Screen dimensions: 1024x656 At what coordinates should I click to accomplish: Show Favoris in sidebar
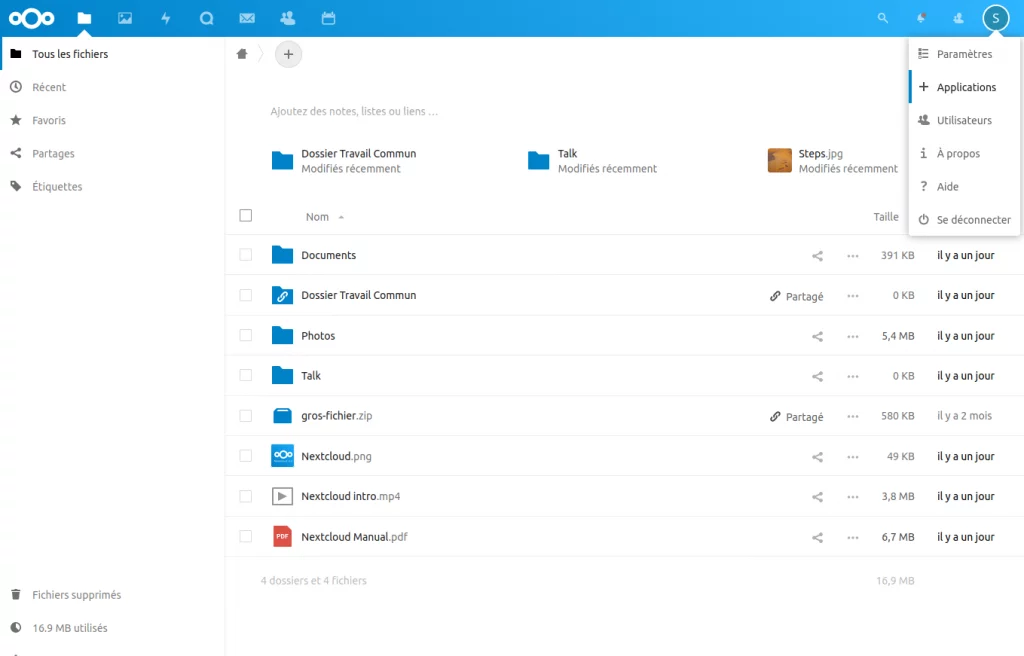pyautogui.click(x=112, y=120)
